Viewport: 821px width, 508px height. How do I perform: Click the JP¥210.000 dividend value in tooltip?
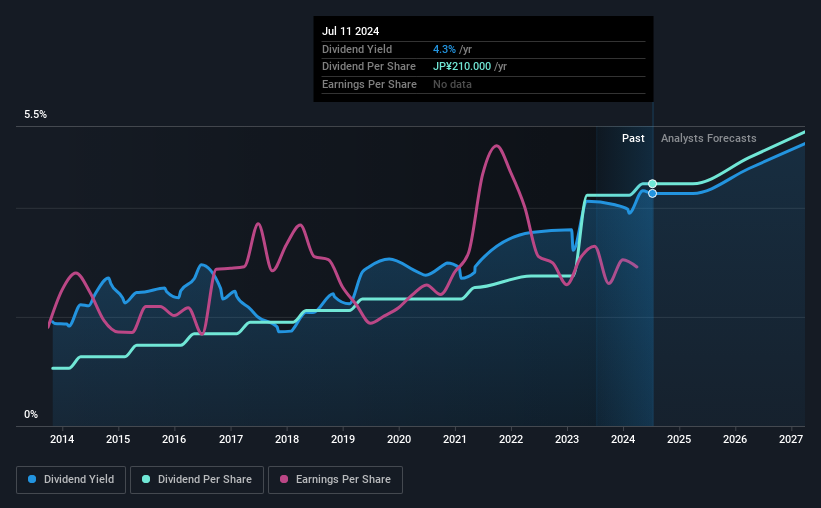[462, 67]
